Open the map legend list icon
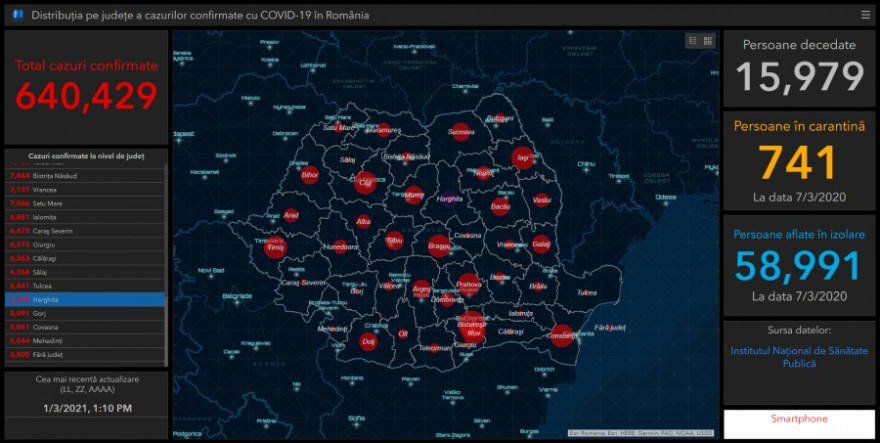This screenshot has height=443, width=880. [x=692, y=41]
